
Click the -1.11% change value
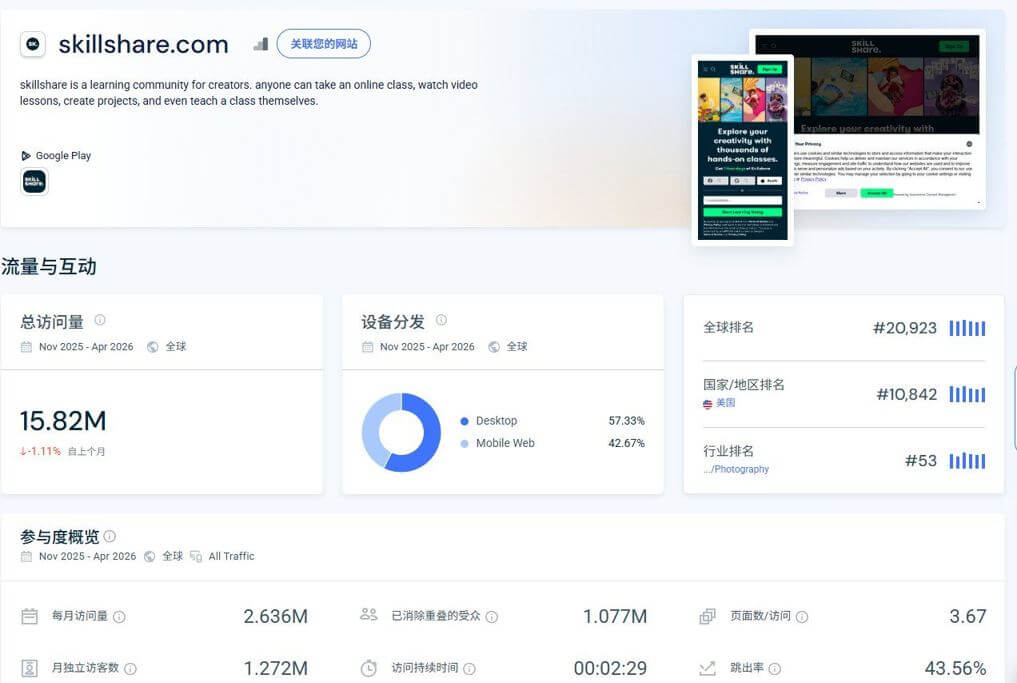(40, 451)
